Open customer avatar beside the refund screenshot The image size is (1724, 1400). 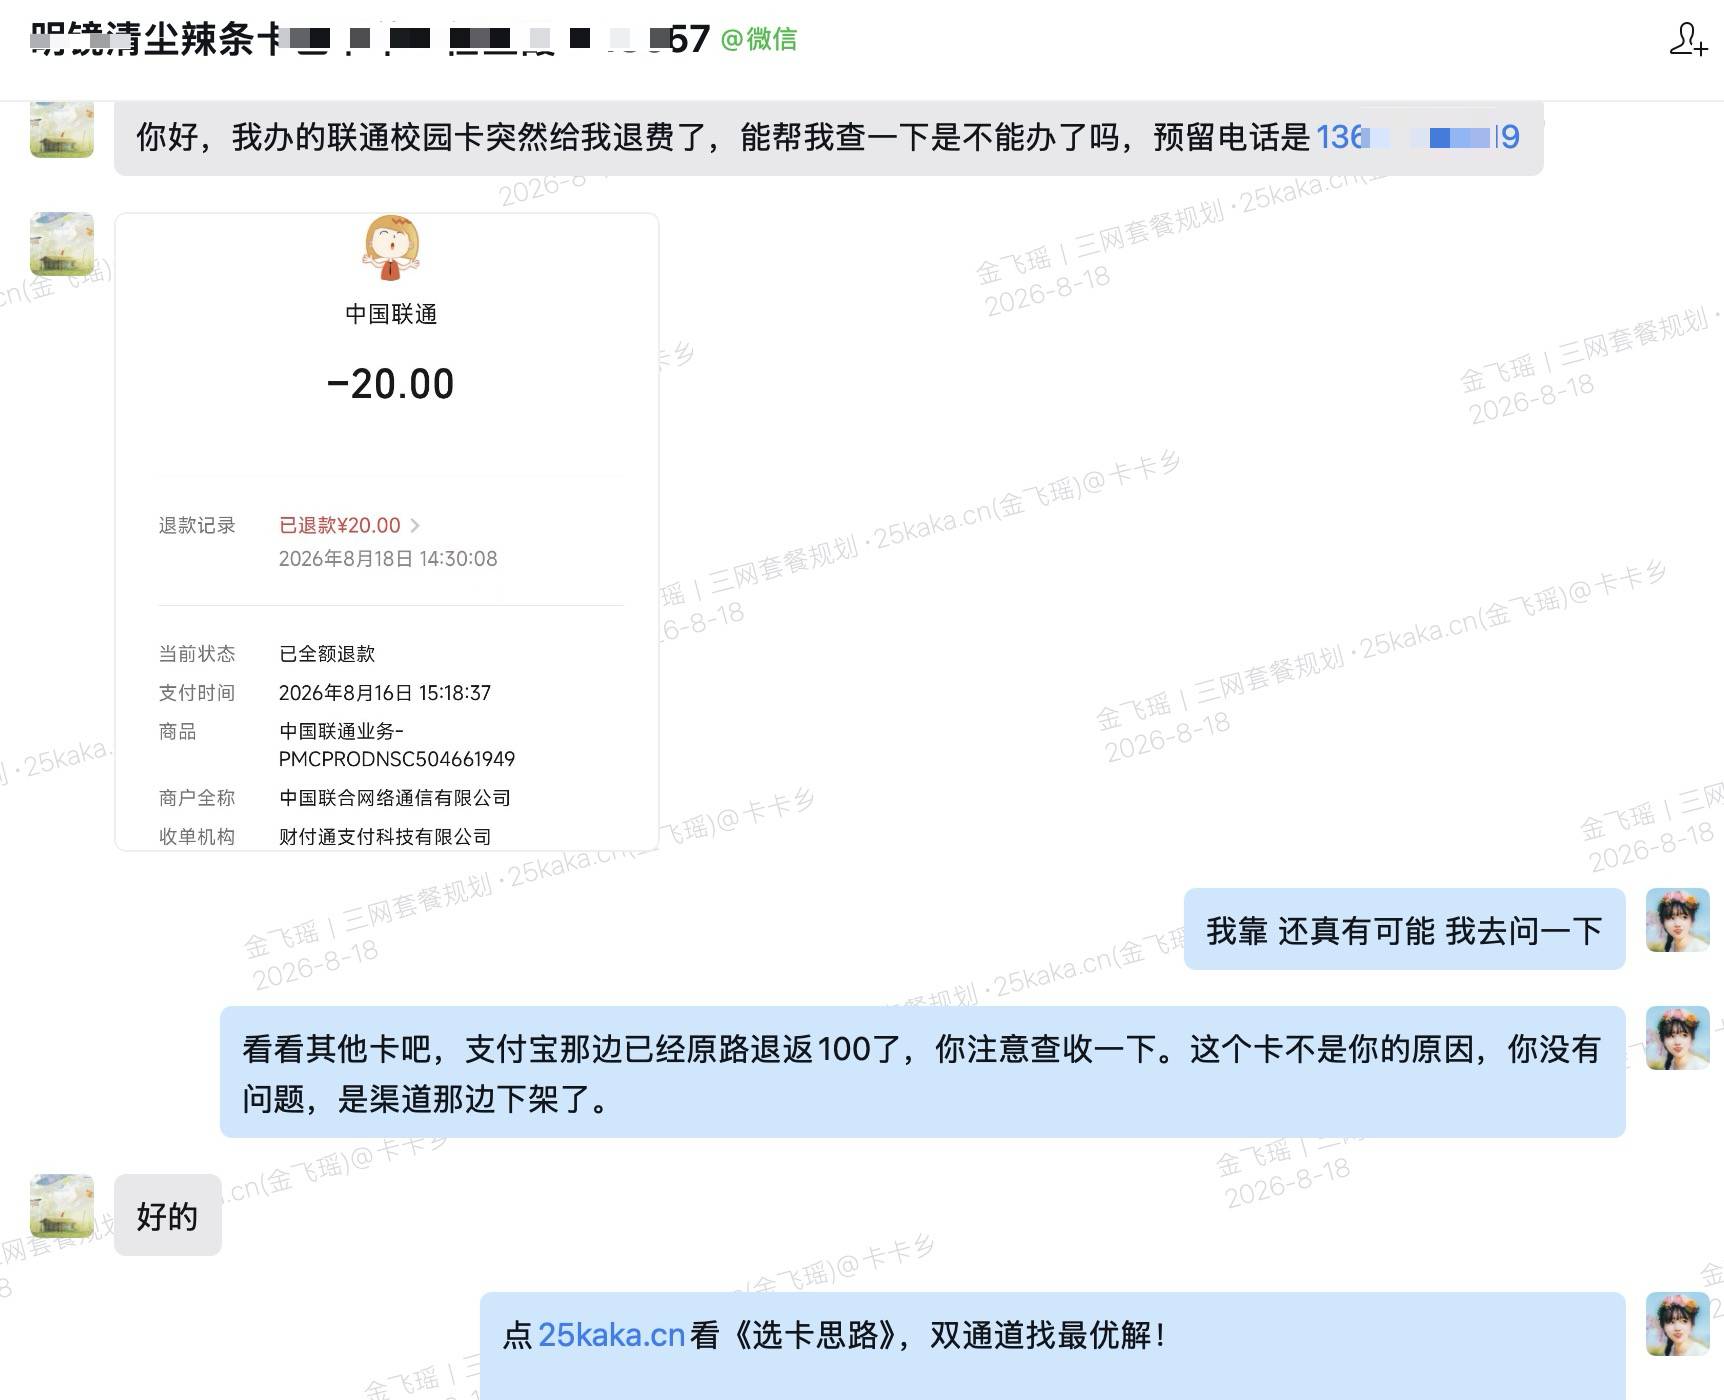[62, 244]
